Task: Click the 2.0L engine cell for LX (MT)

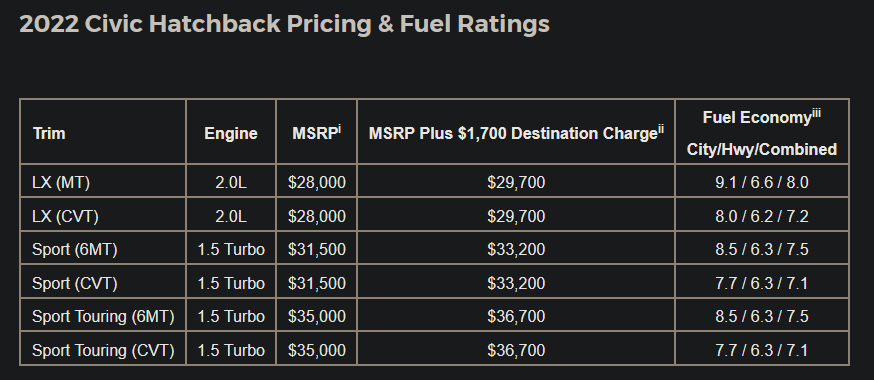Action: point(231,183)
